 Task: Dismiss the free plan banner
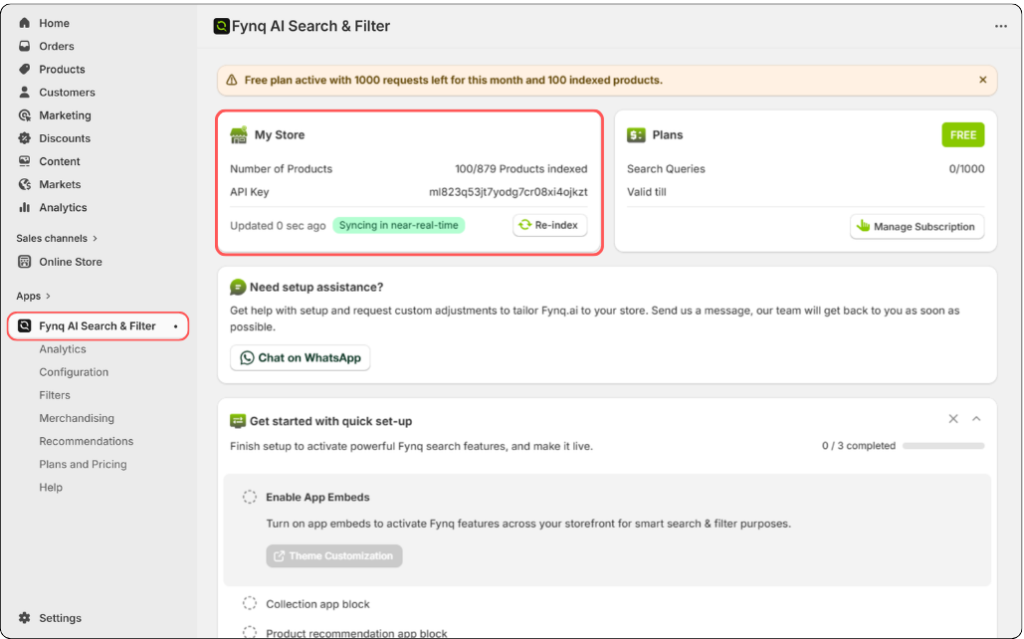point(983,80)
